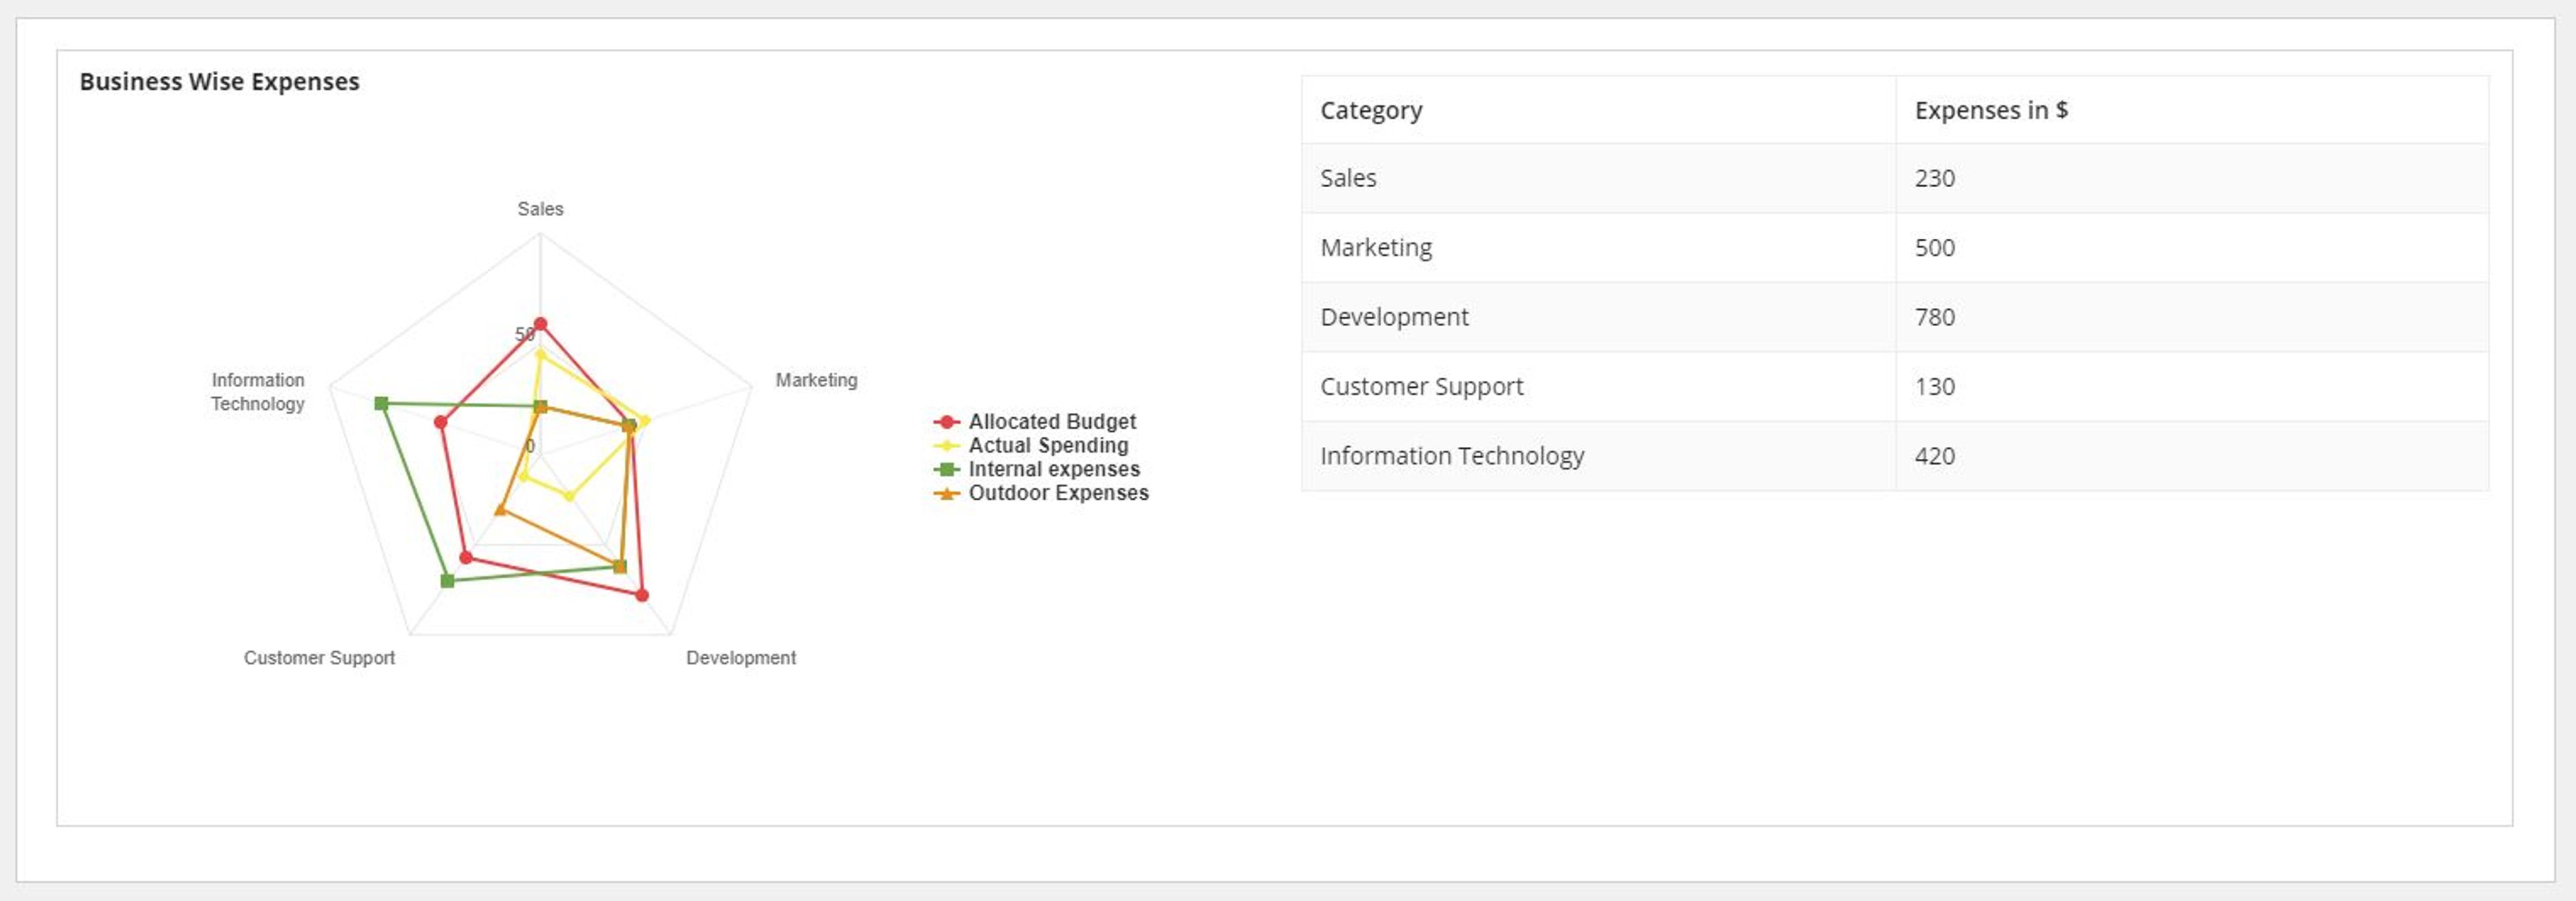Click the Customer Support axis label on chart
The image size is (2576, 901).
pyautogui.click(x=319, y=658)
